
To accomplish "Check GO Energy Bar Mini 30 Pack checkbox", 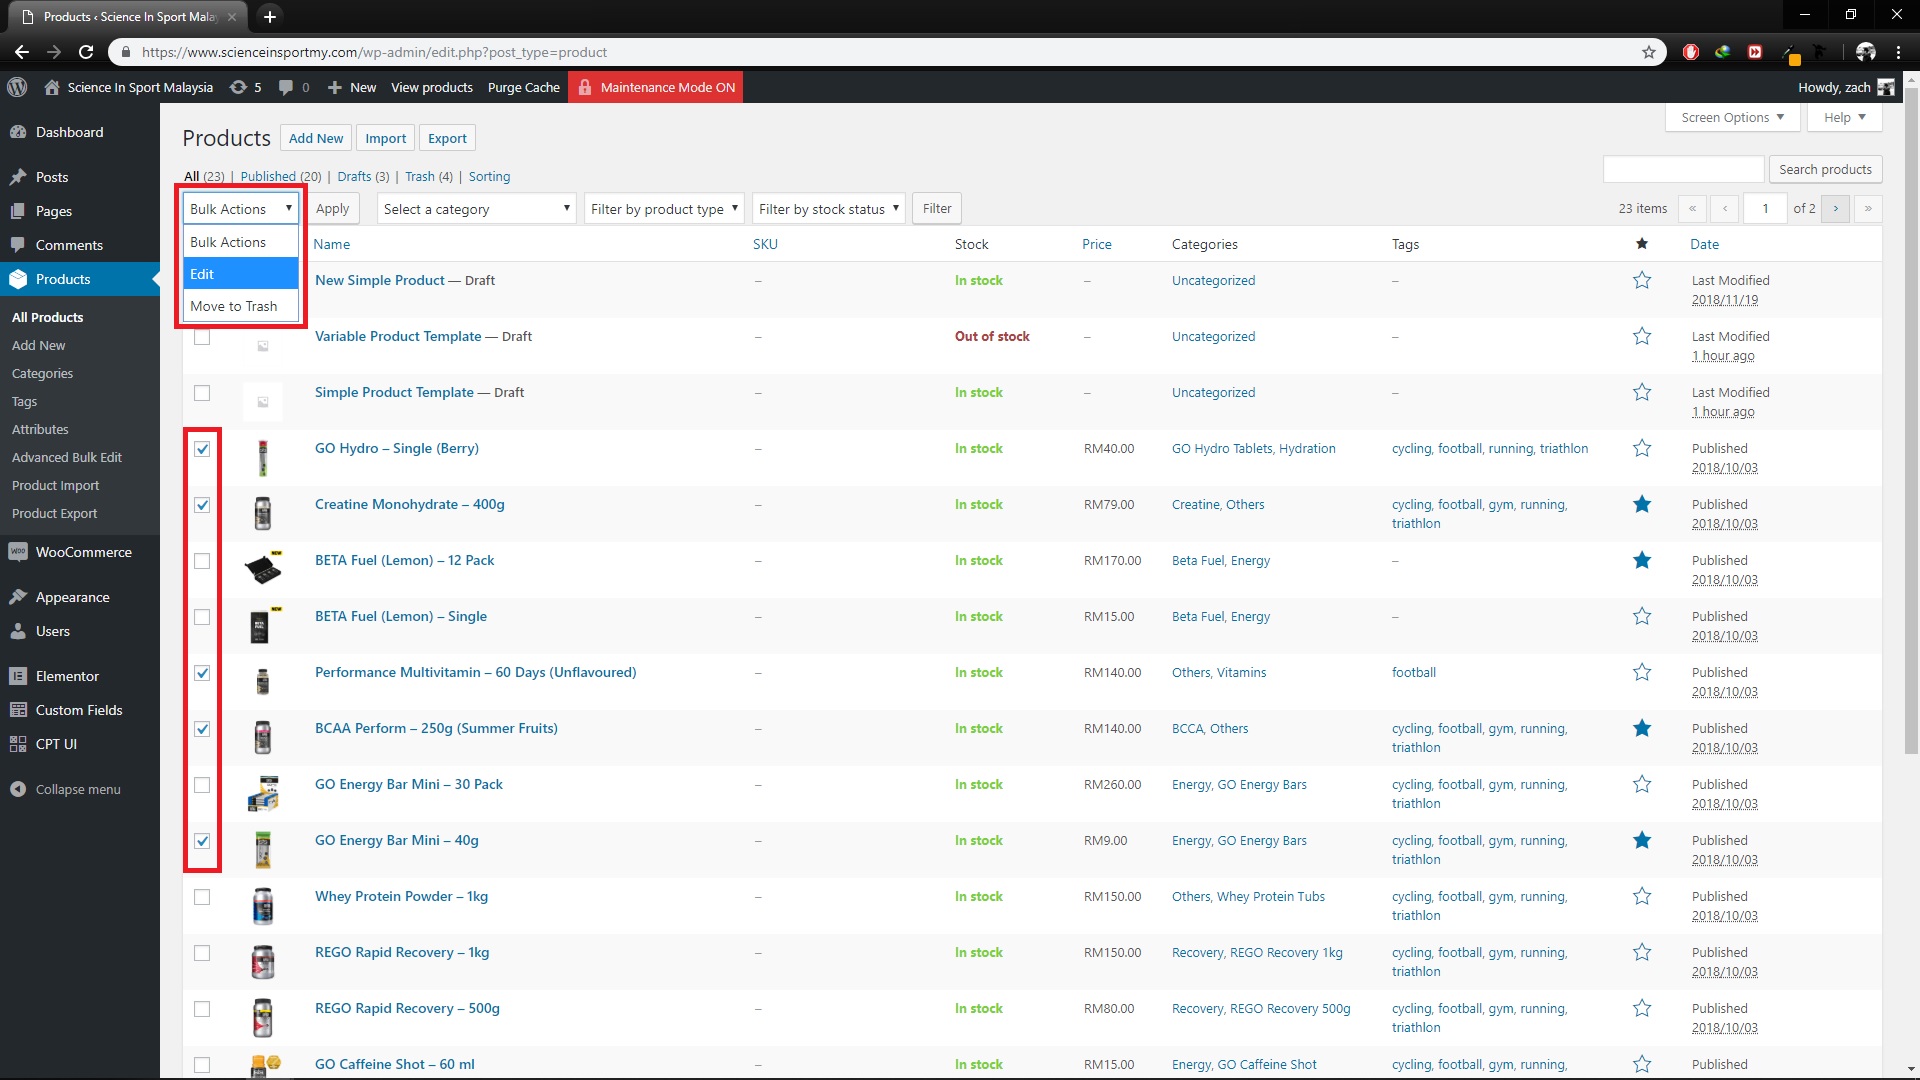I will tap(202, 785).
